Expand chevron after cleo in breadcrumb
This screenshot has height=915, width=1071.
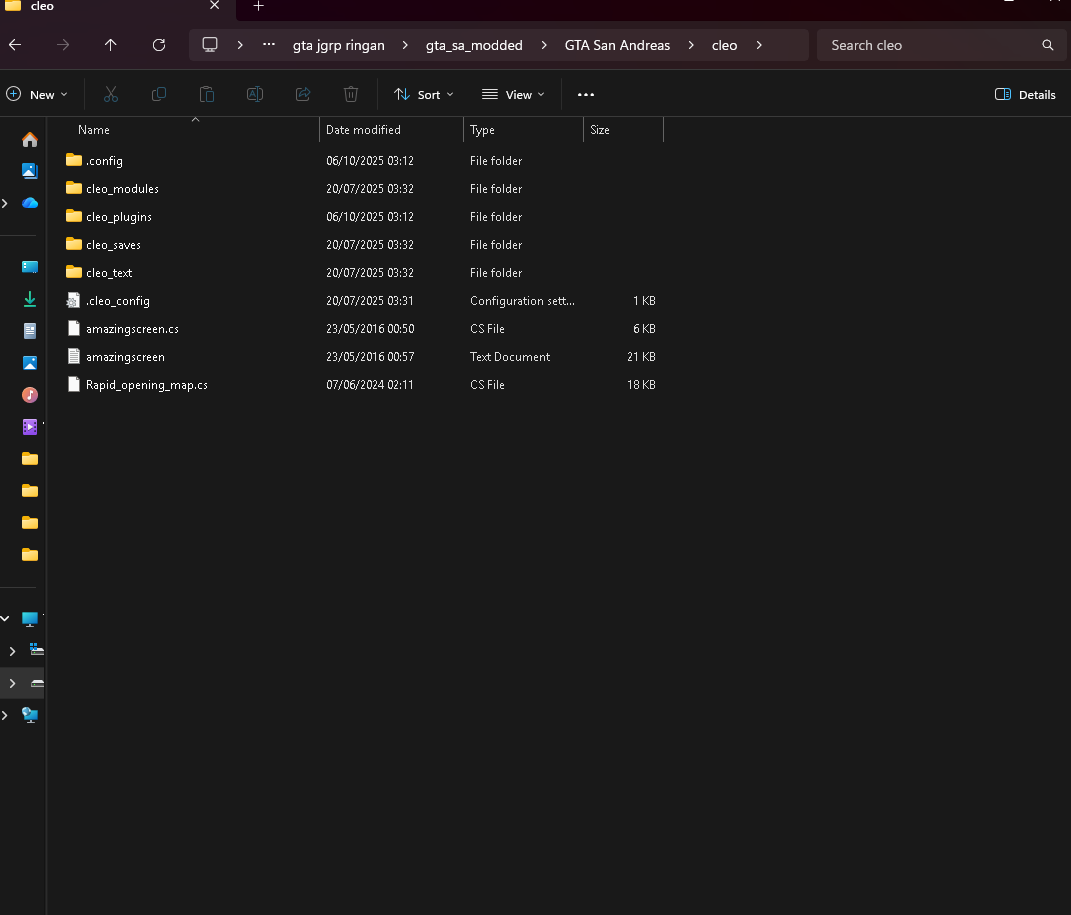pyautogui.click(x=759, y=45)
